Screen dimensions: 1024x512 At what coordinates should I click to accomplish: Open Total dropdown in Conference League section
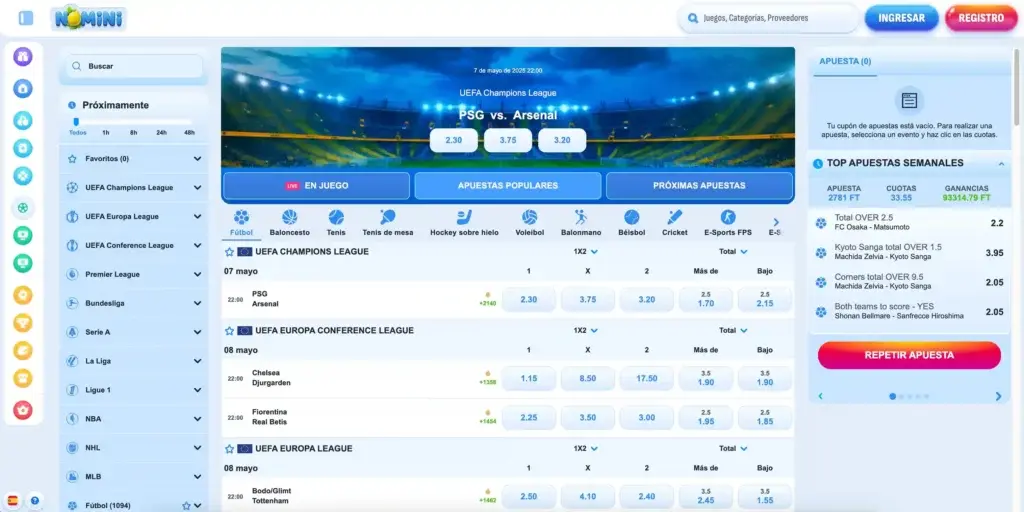tap(733, 330)
